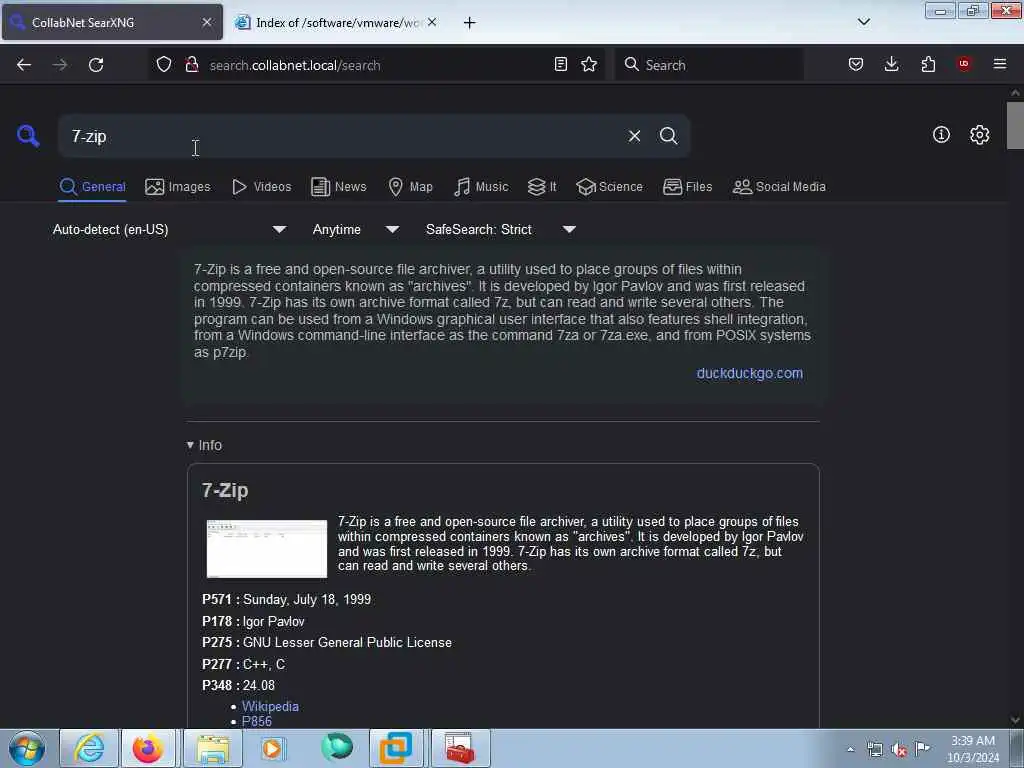The image size is (1024, 768).
Task: Click the browser forward arrow
Action: 60,65
